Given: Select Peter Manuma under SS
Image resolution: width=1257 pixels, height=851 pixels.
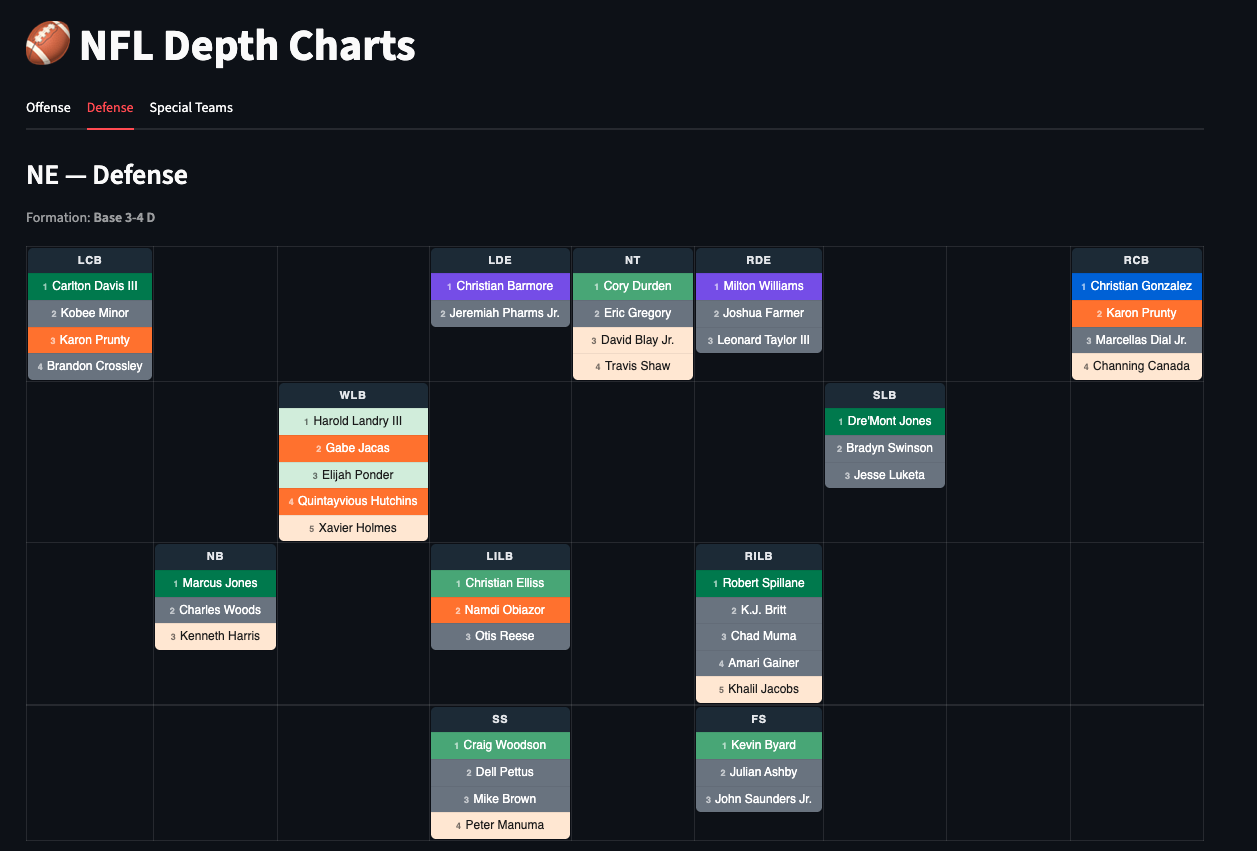Looking at the screenshot, I should click(x=500, y=825).
